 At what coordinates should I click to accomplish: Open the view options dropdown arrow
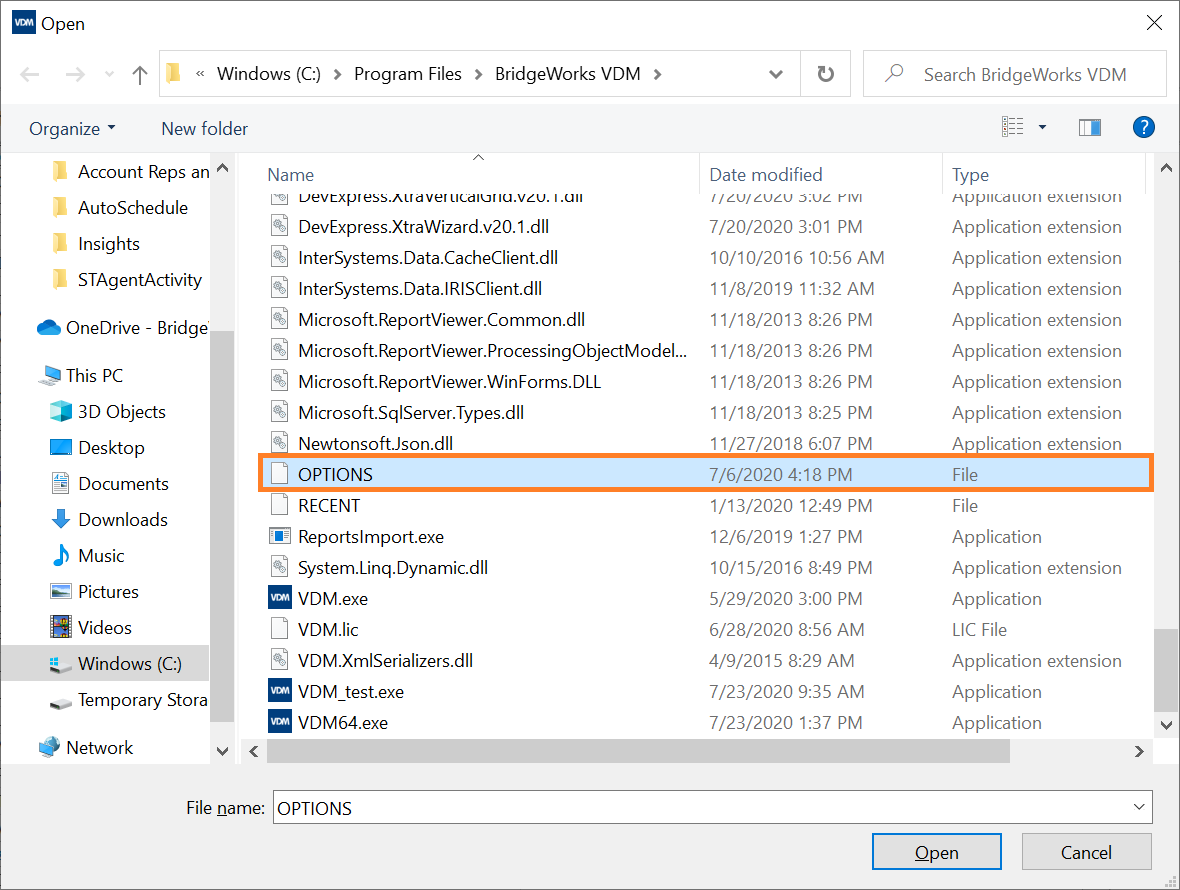pyautogui.click(x=1042, y=127)
